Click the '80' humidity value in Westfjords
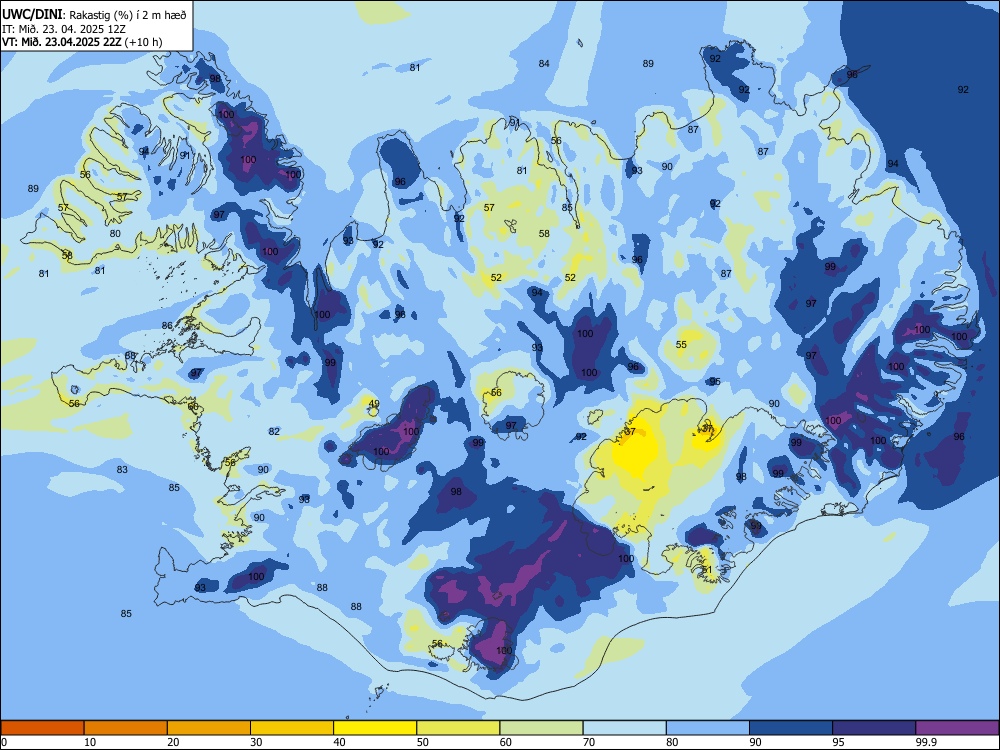The image size is (1000, 750). click(x=115, y=233)
